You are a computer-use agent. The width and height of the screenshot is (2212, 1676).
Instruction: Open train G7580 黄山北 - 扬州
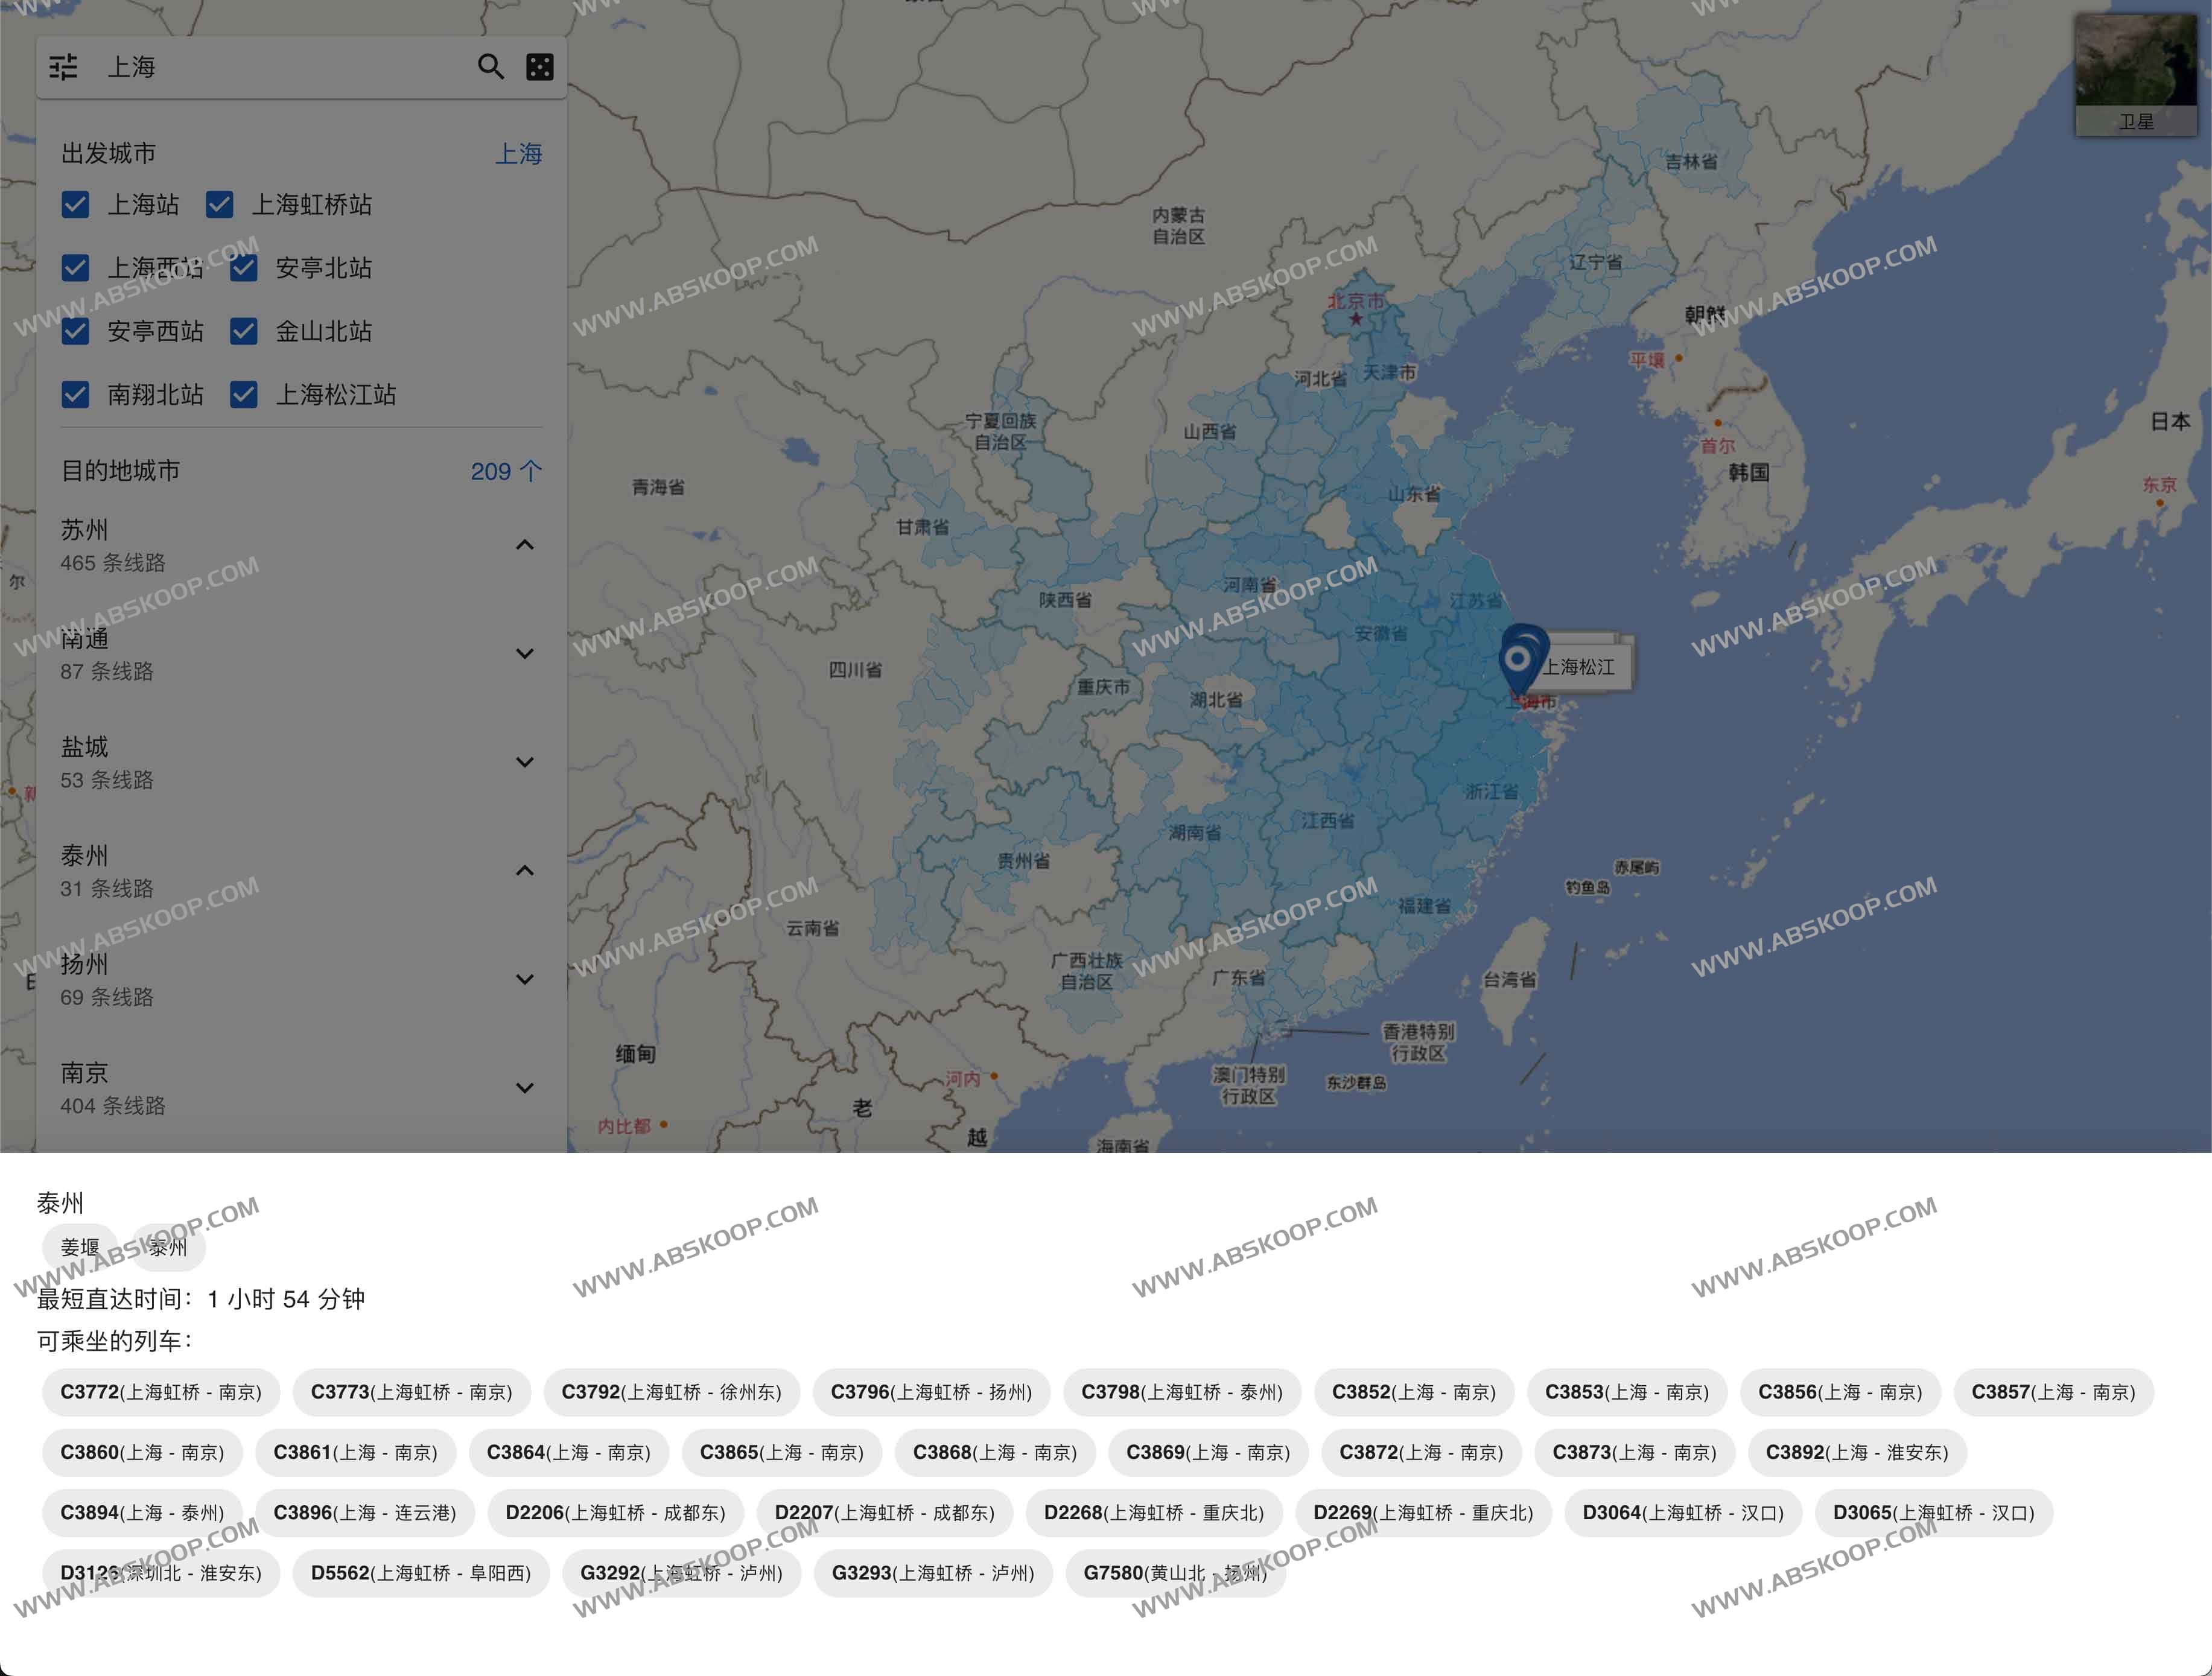(1175, 1573)
